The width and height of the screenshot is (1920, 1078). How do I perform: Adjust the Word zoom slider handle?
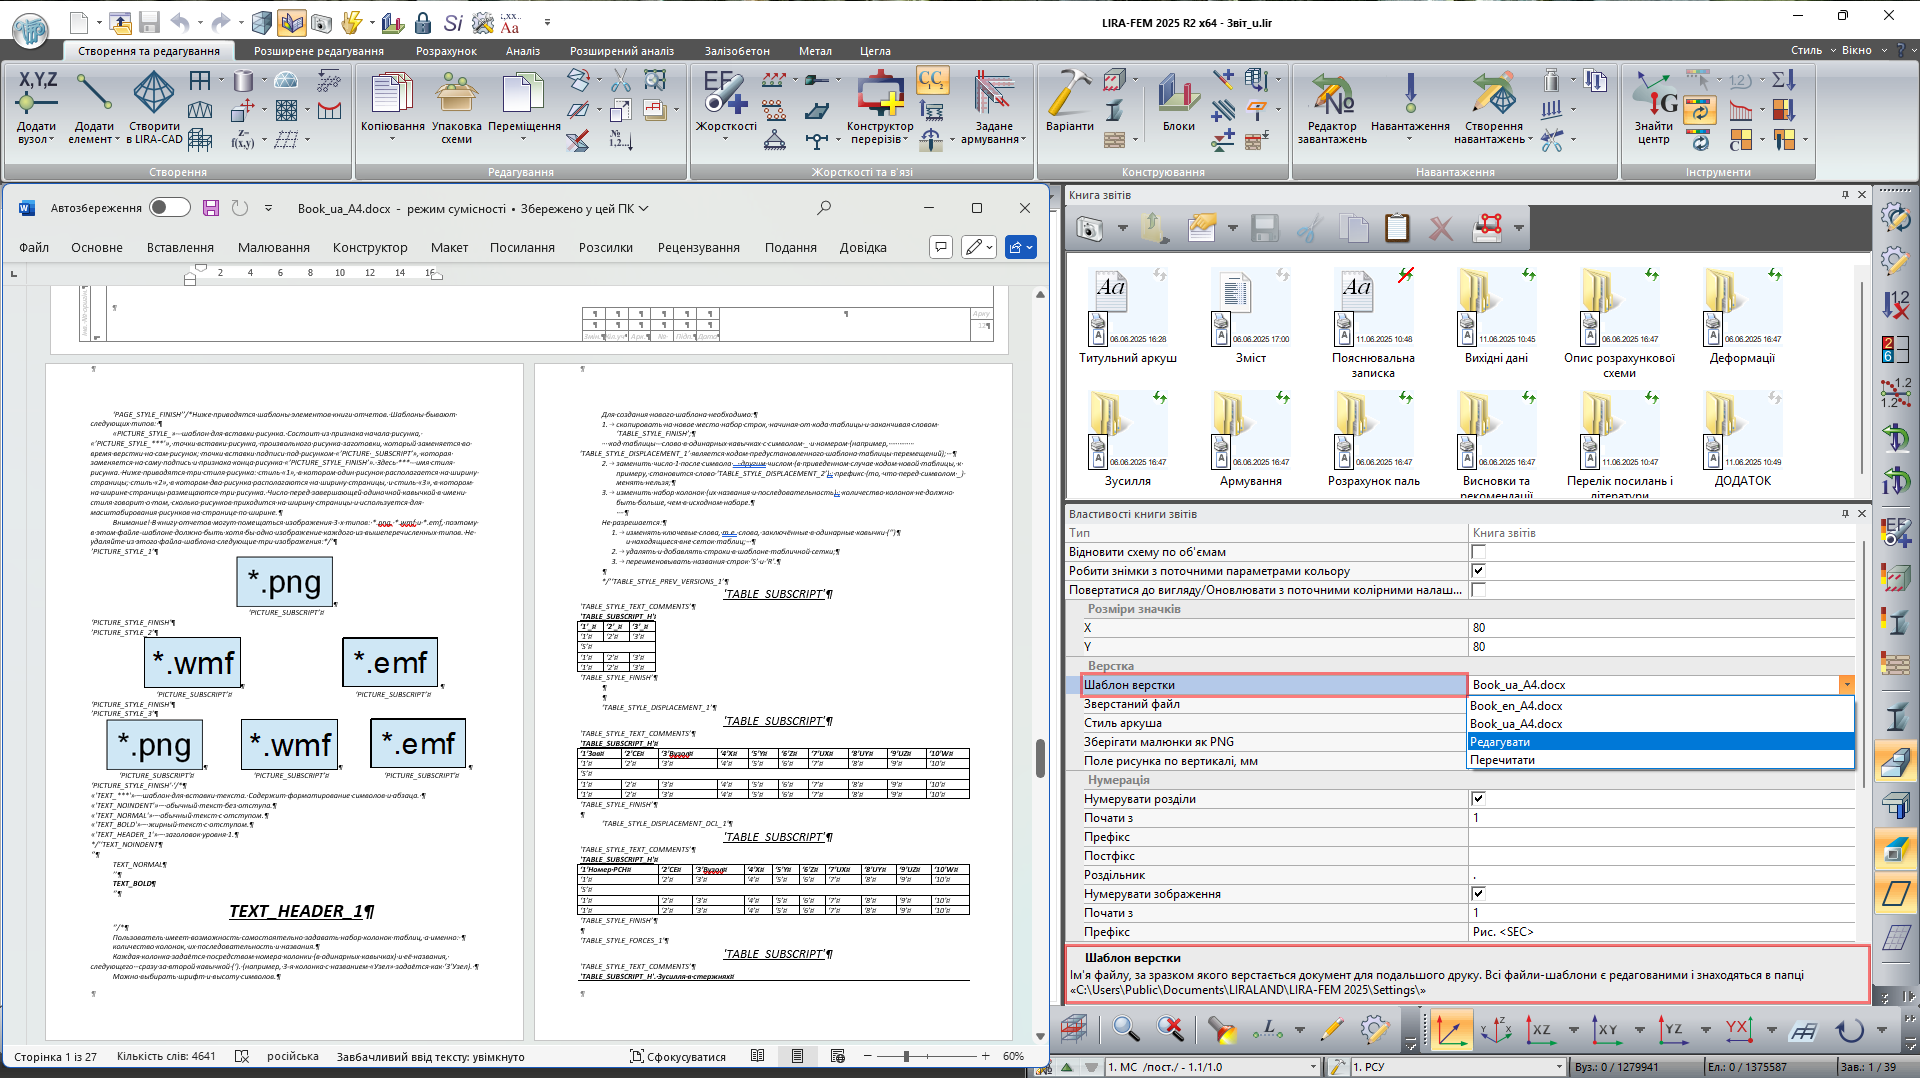906,1057
